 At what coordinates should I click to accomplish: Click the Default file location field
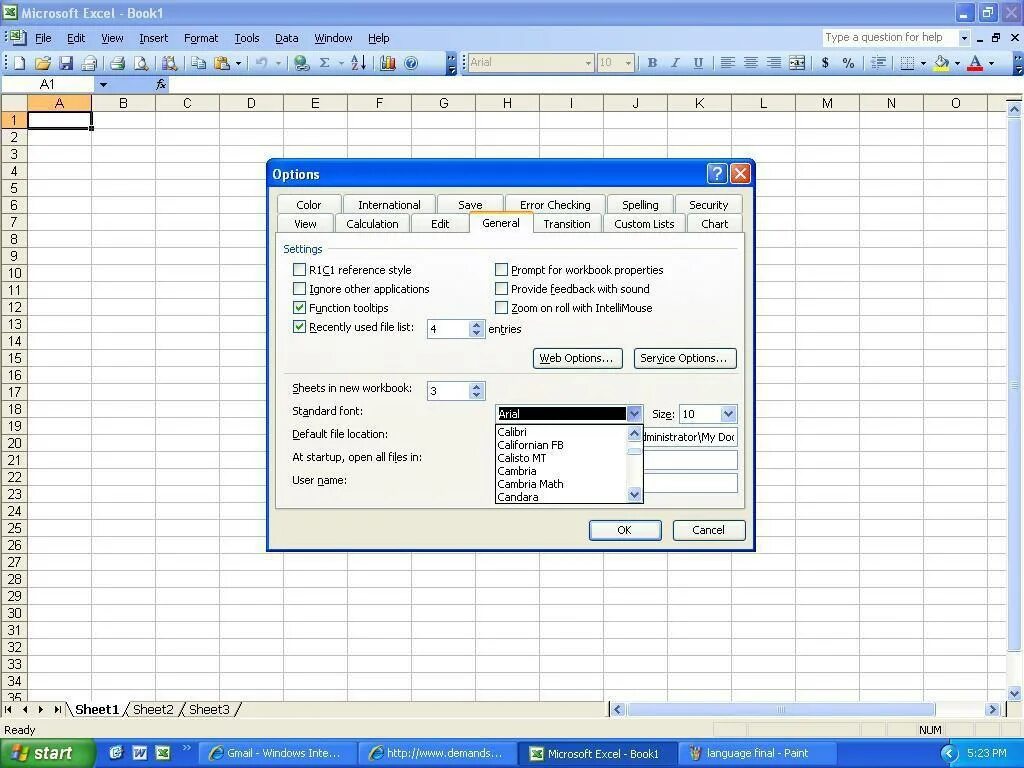tap(690, 437)
